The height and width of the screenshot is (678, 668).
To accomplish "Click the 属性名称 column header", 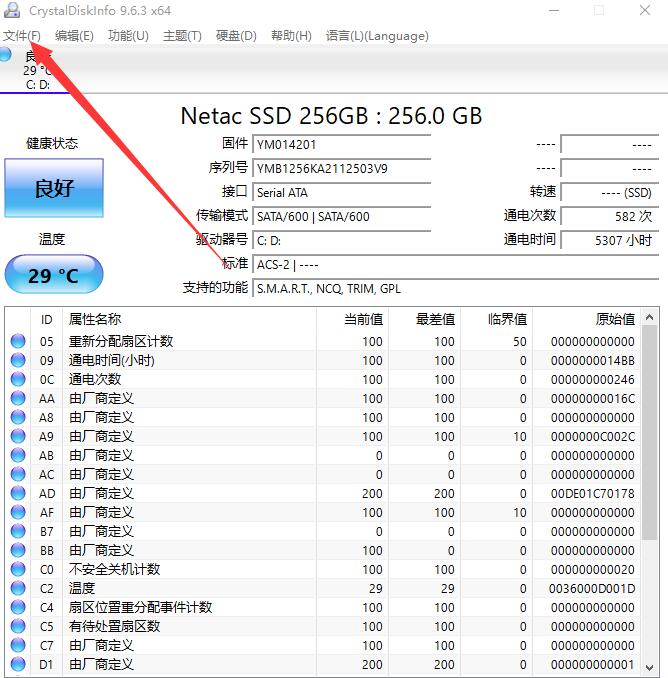I will coord(189,319).
